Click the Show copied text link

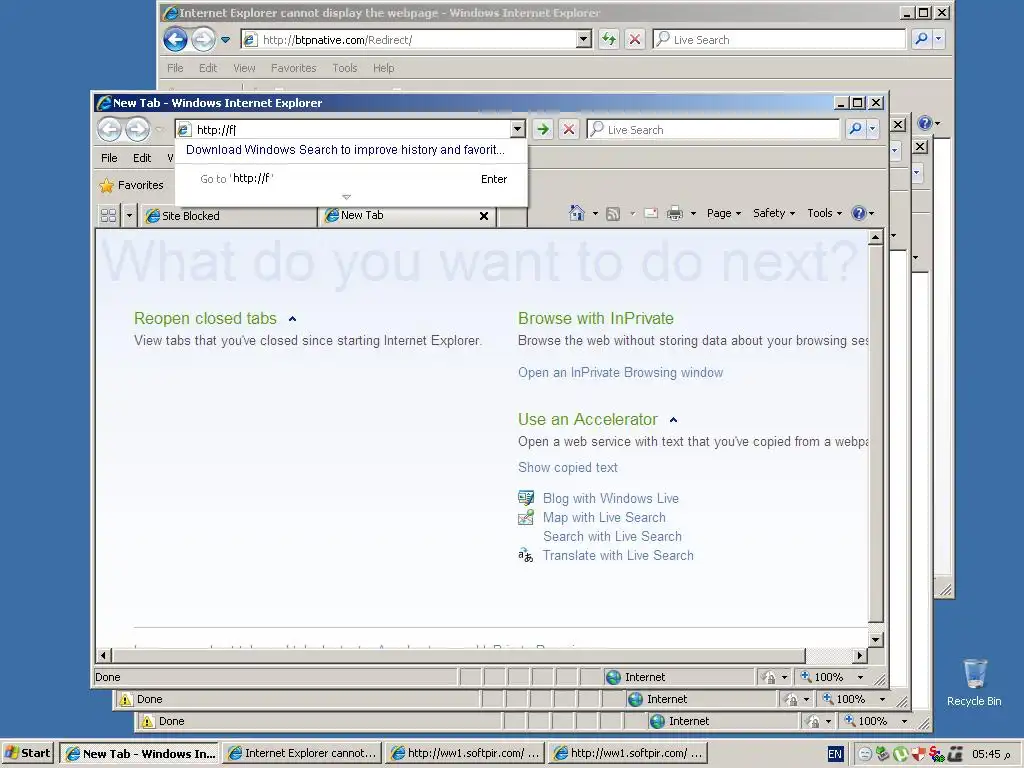click(568, 468)
